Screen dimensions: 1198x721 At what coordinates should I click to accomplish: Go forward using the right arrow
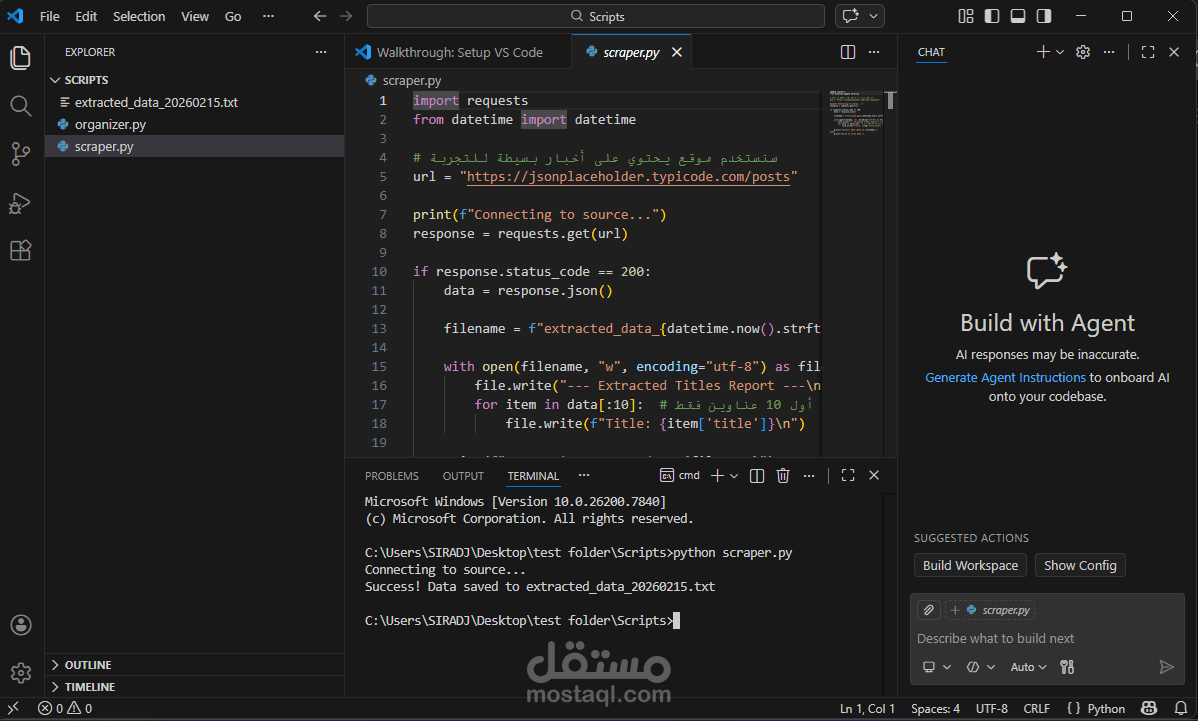[x=346, y=16]
